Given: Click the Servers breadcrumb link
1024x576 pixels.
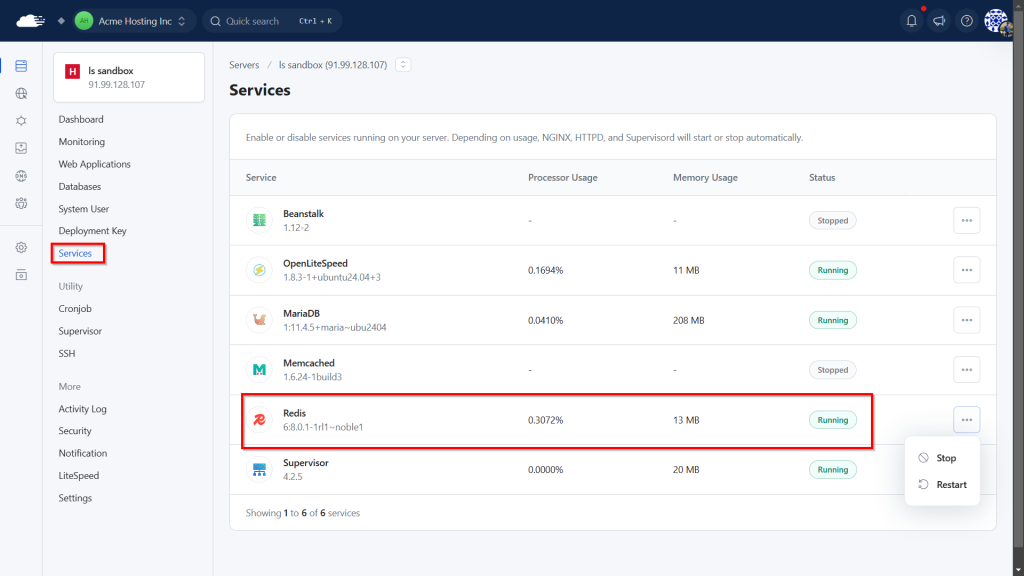Looking at the screenshot, I should 244,65.
